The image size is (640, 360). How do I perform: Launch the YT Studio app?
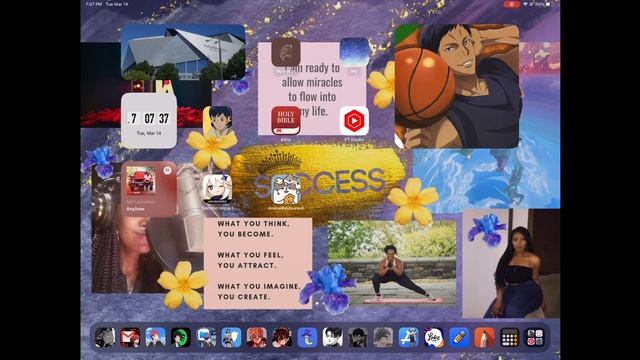(354, 121)
